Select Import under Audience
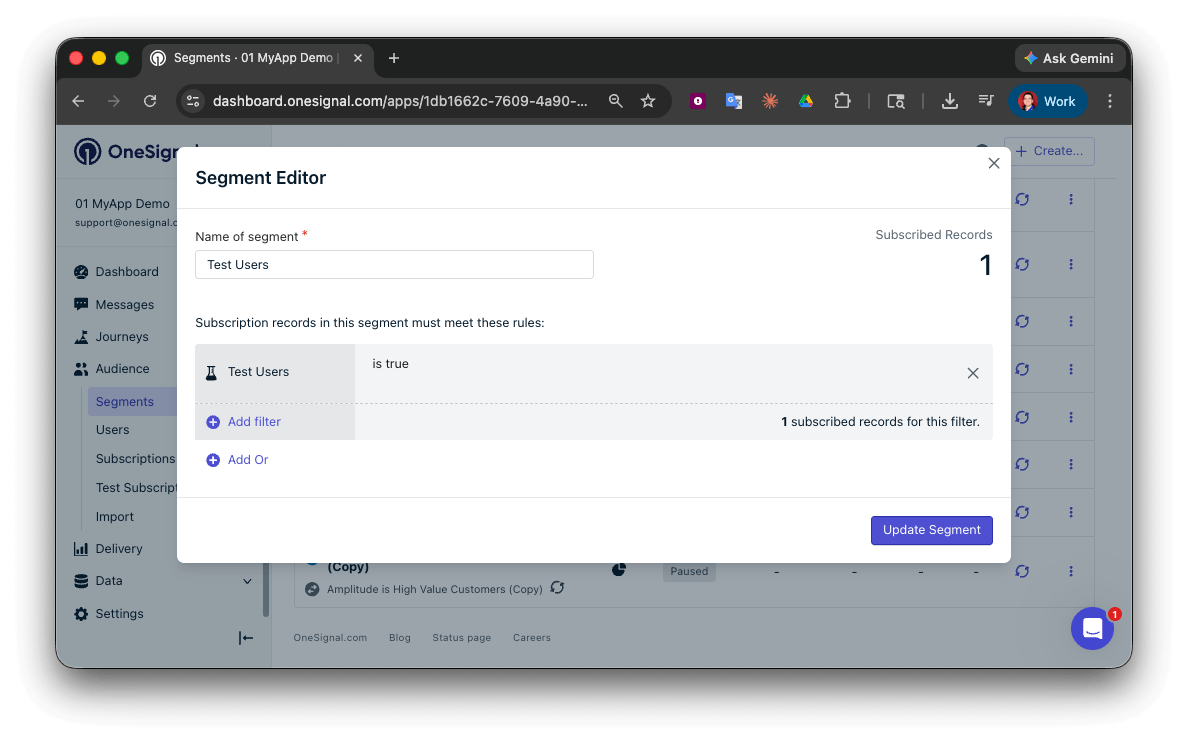1188x742 pixels. pyautogui.click(x=114, y=517)
